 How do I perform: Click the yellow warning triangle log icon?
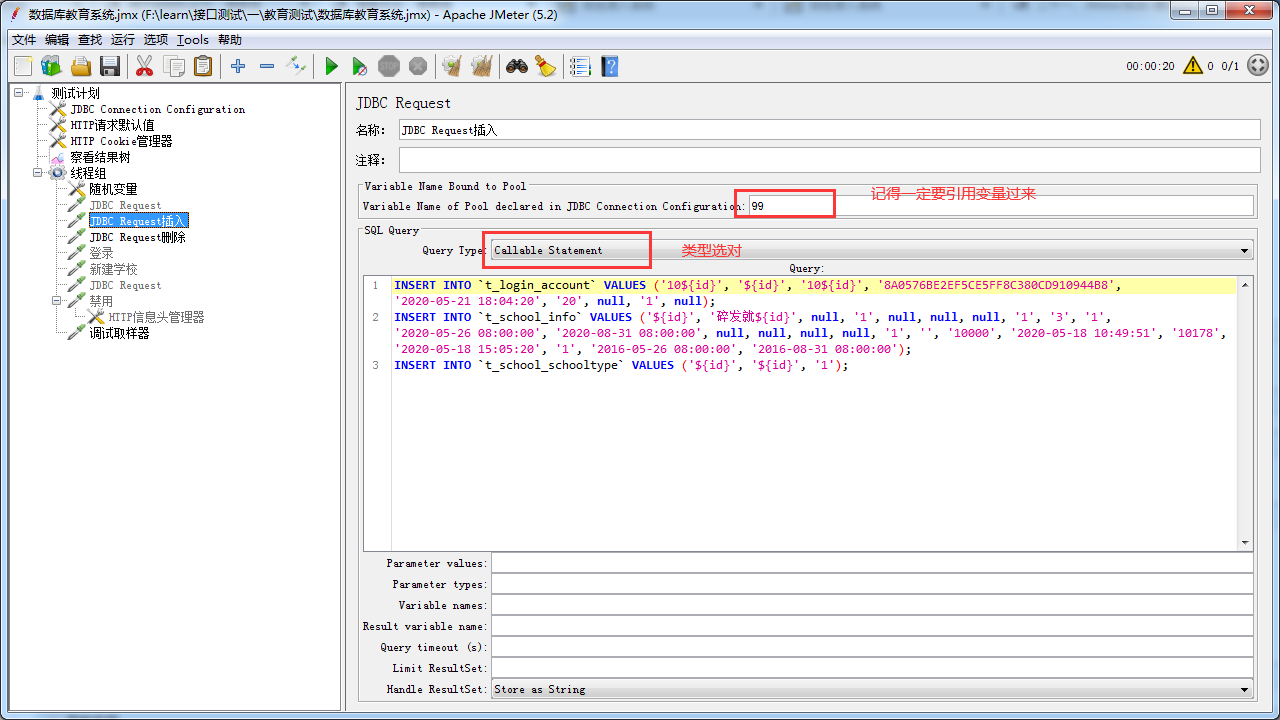1193,66
